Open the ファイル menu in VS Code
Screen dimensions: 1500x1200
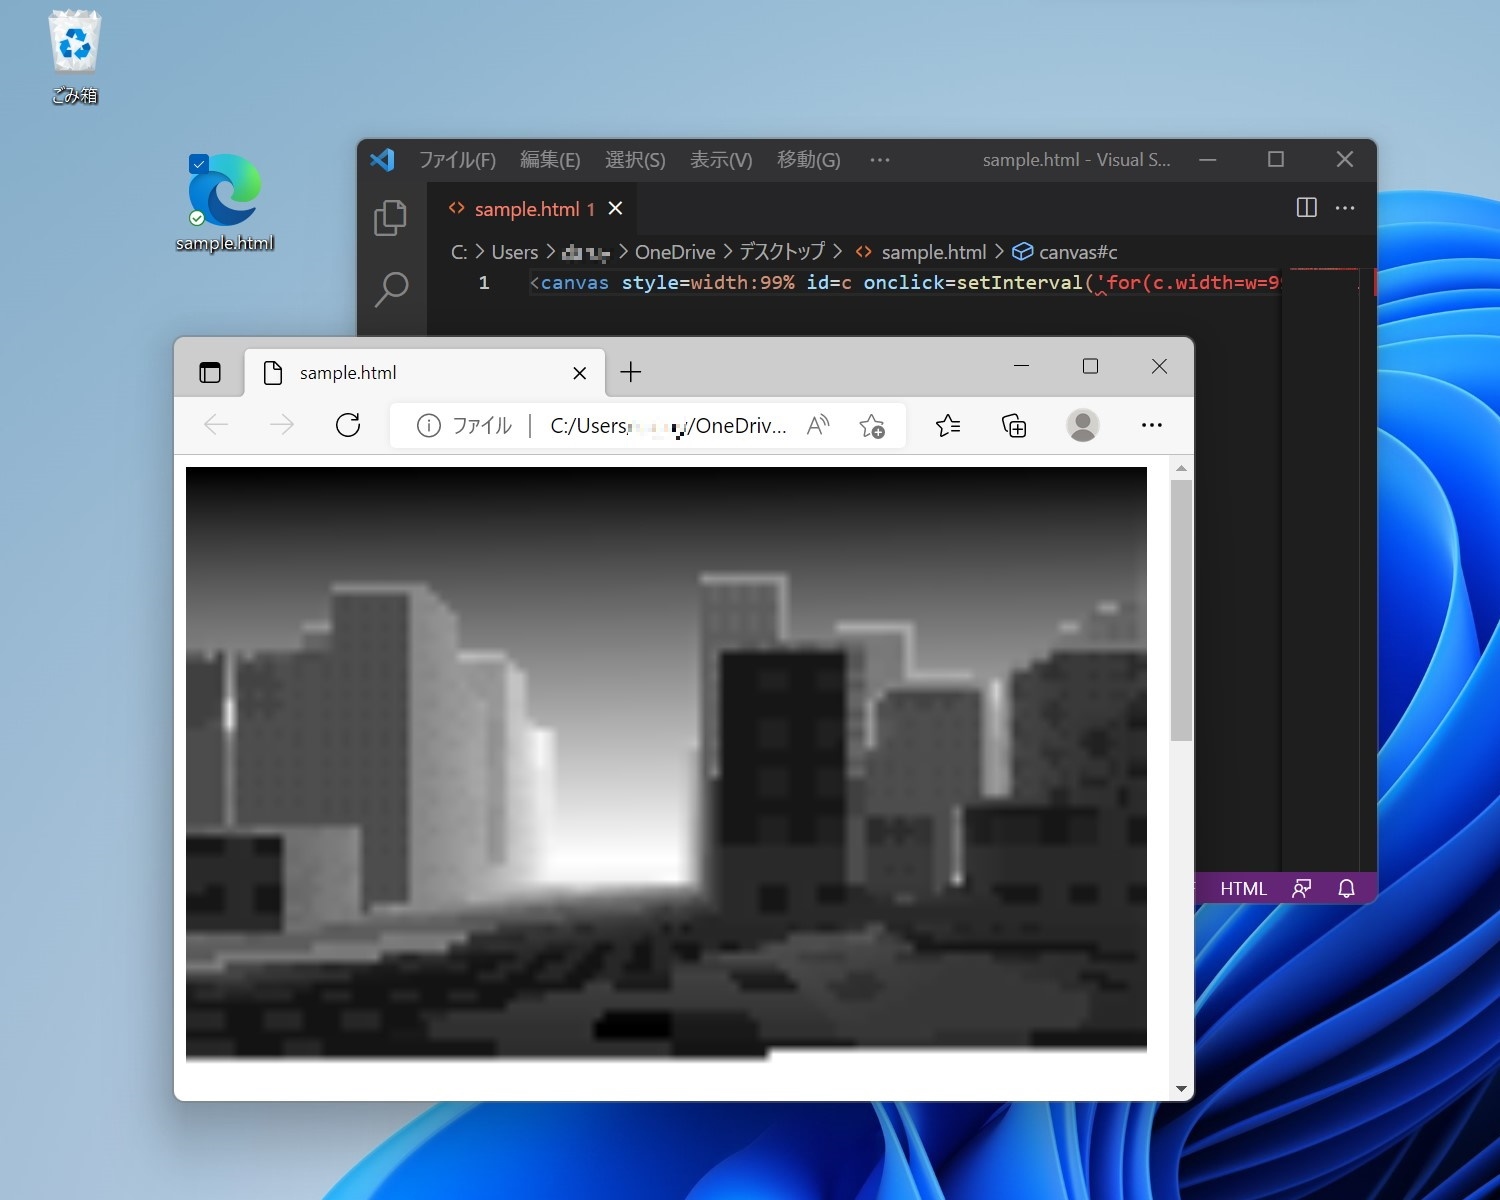click(457, 160)
